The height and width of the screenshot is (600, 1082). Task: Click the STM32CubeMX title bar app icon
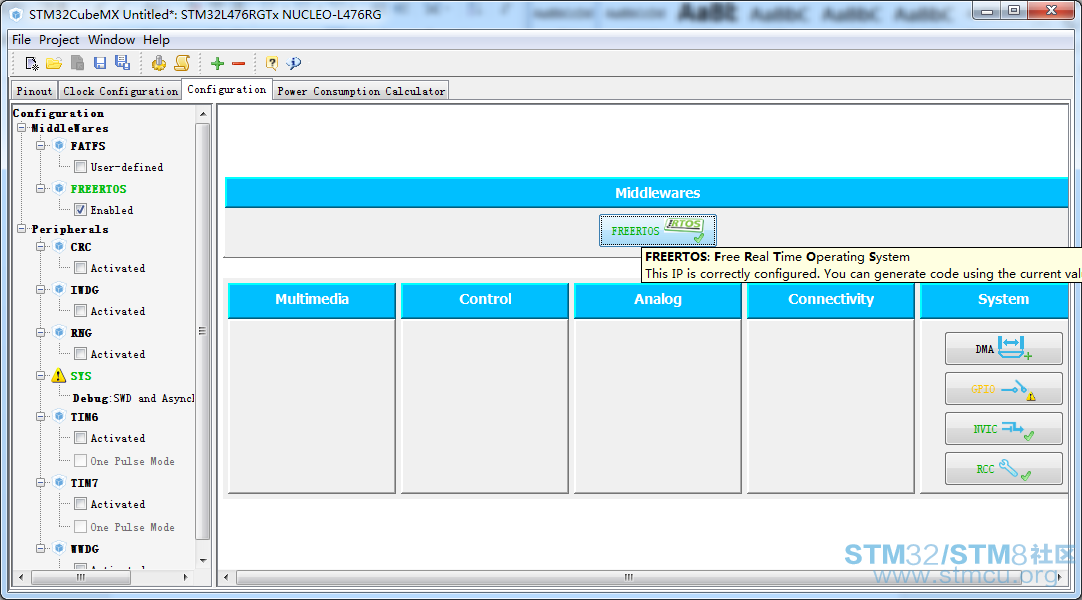pos(17,14)
